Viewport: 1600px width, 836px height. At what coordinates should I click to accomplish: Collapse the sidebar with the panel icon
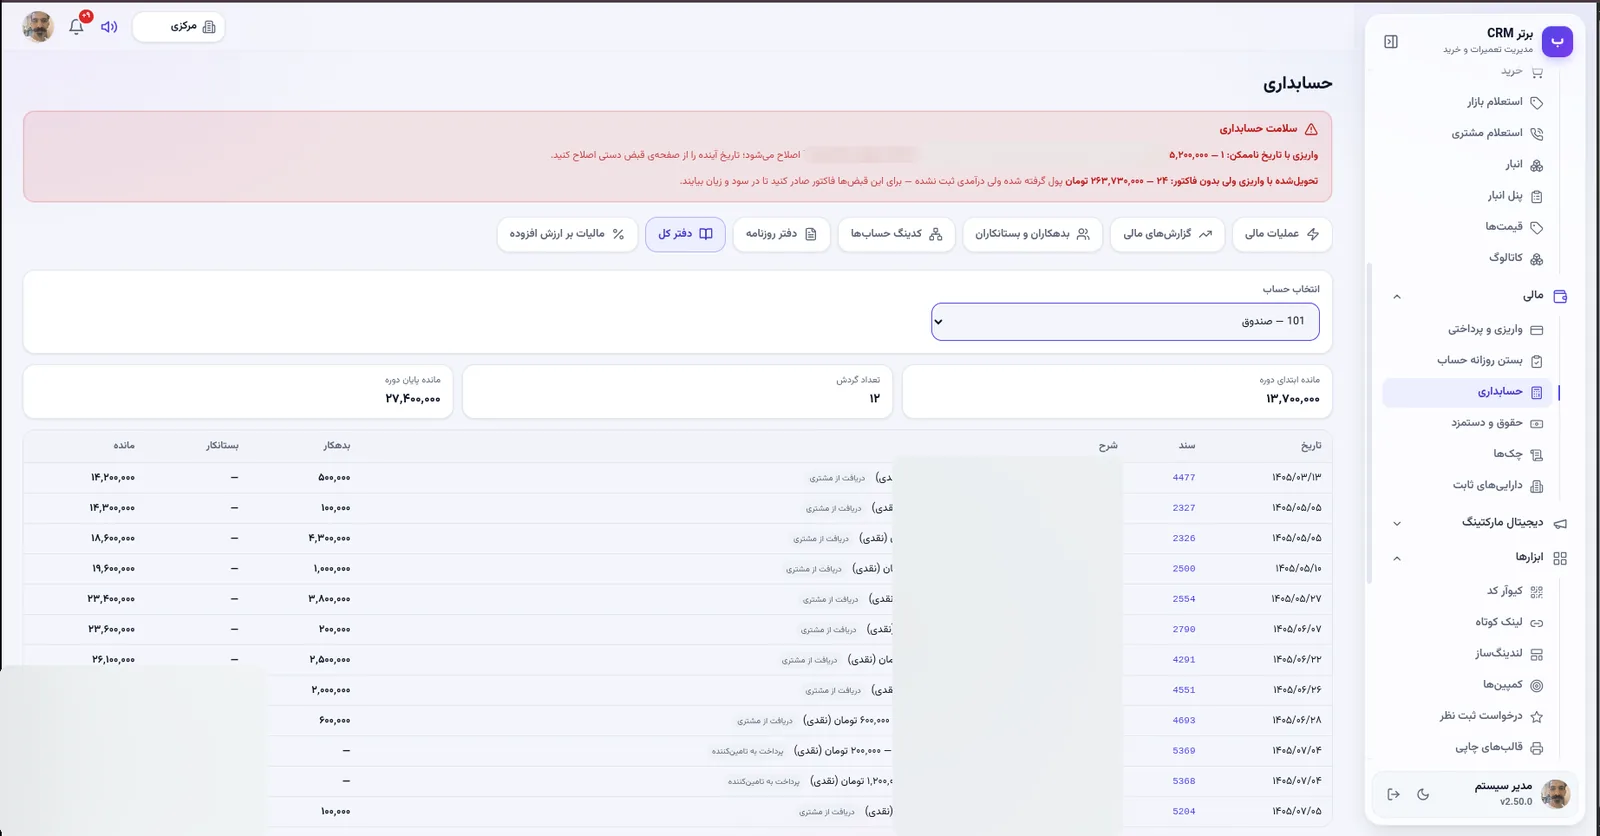[x=1391, y=42]
